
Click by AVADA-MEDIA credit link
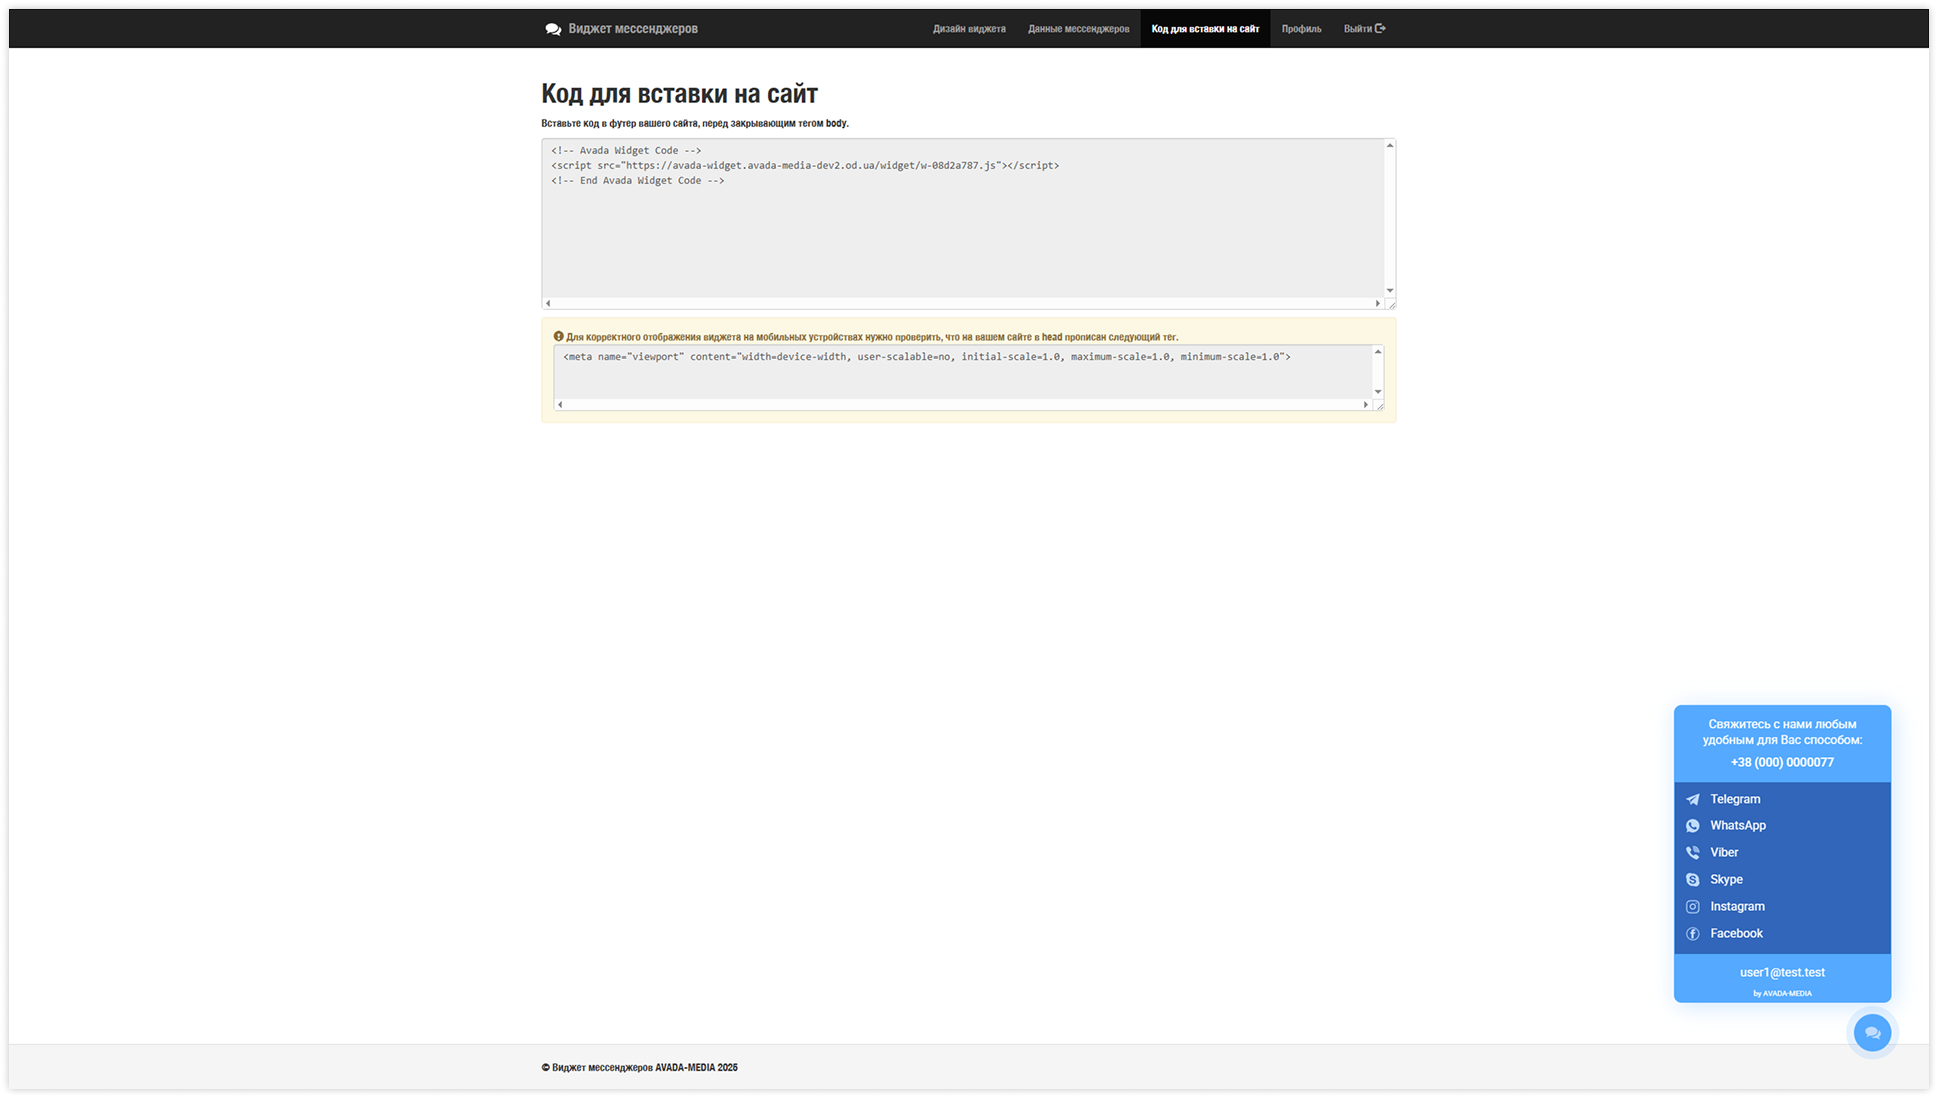[1782, 994]
